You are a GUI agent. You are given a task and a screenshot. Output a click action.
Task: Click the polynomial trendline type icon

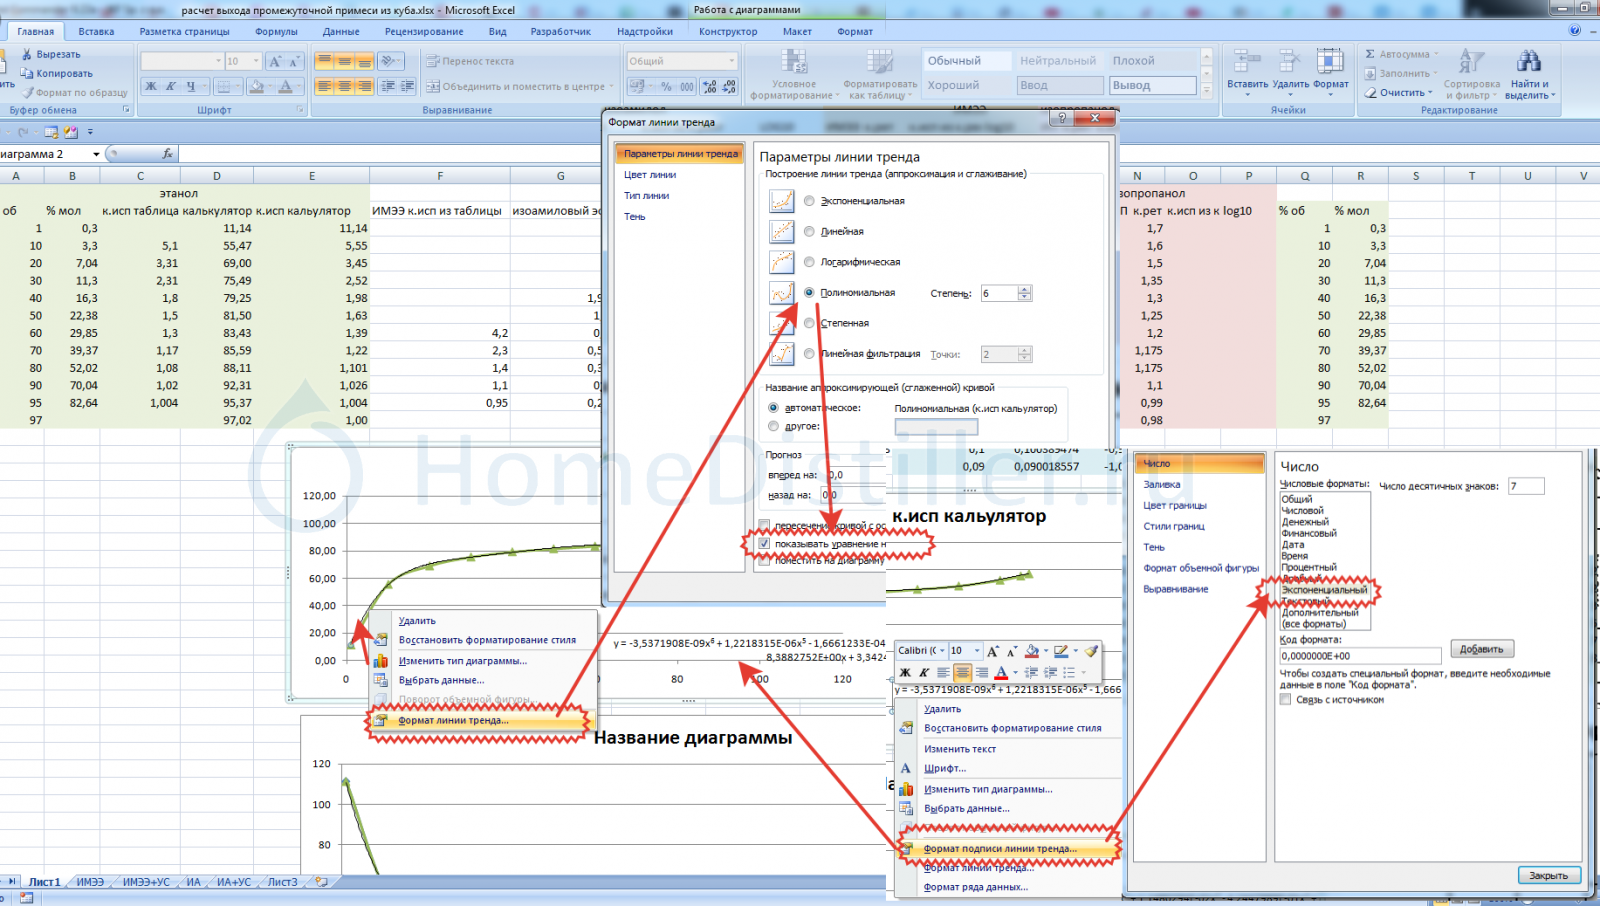click(781, 293)
